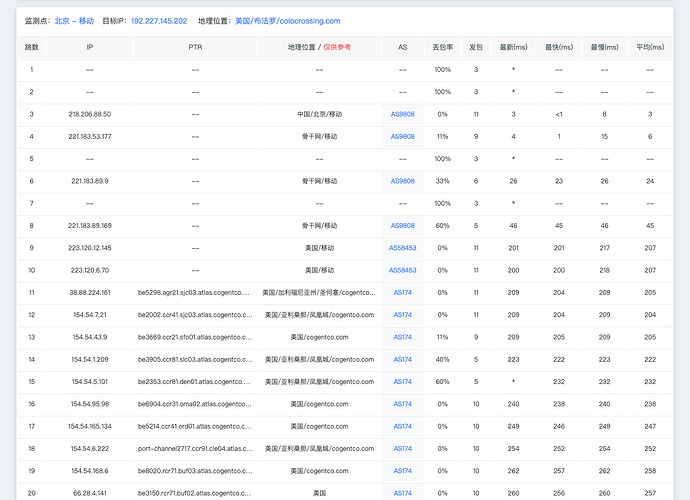The width and height of the screenshot is (690, 500).
Task: Select IP cell 154.54.43.9
Action: (90, 337)
